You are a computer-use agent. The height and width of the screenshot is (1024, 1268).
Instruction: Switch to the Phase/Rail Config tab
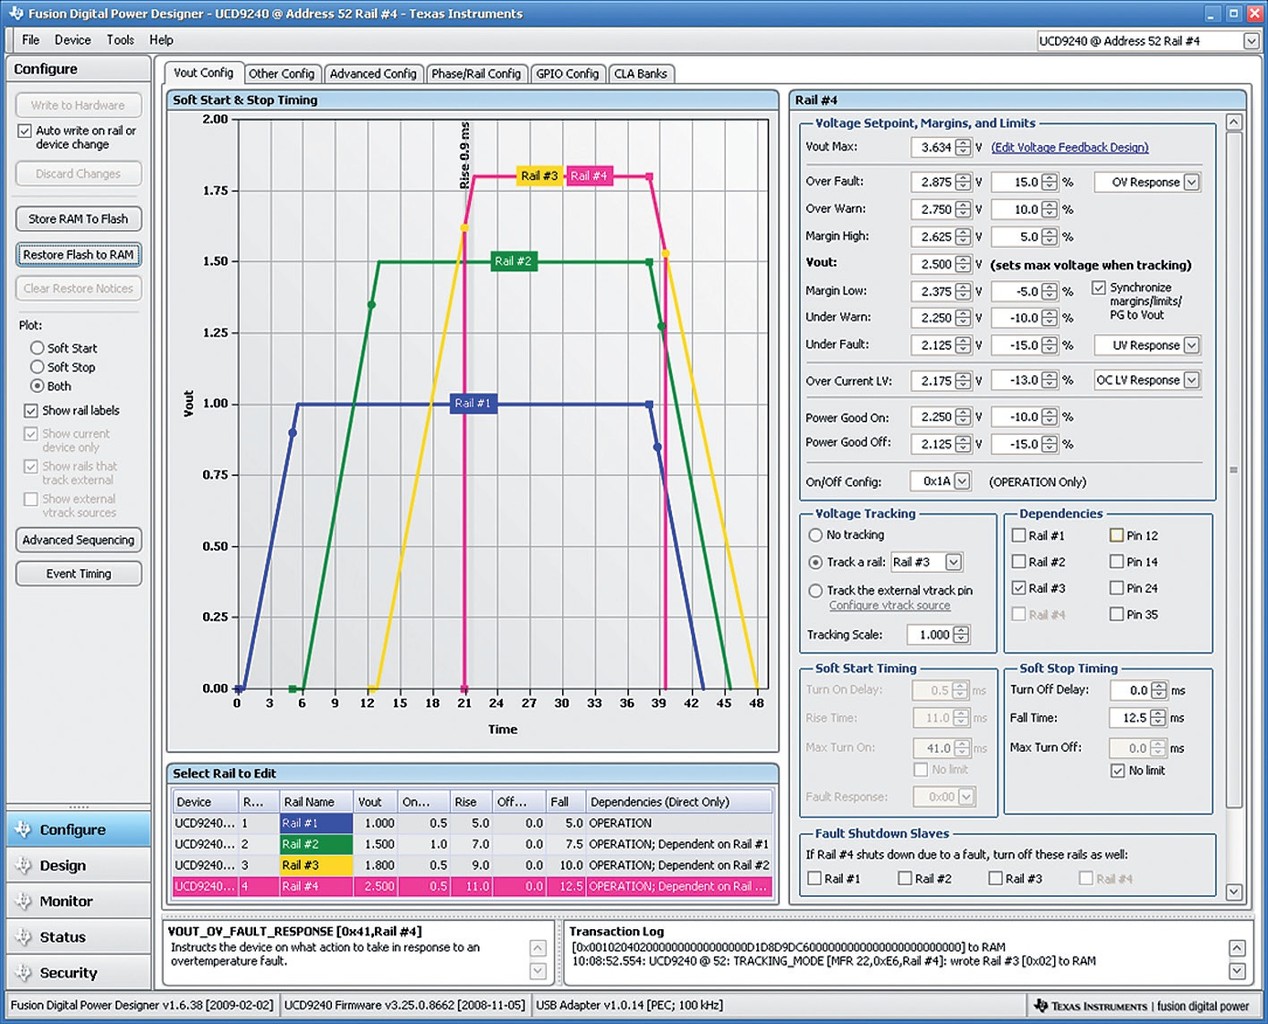click(x=476, y=74)
